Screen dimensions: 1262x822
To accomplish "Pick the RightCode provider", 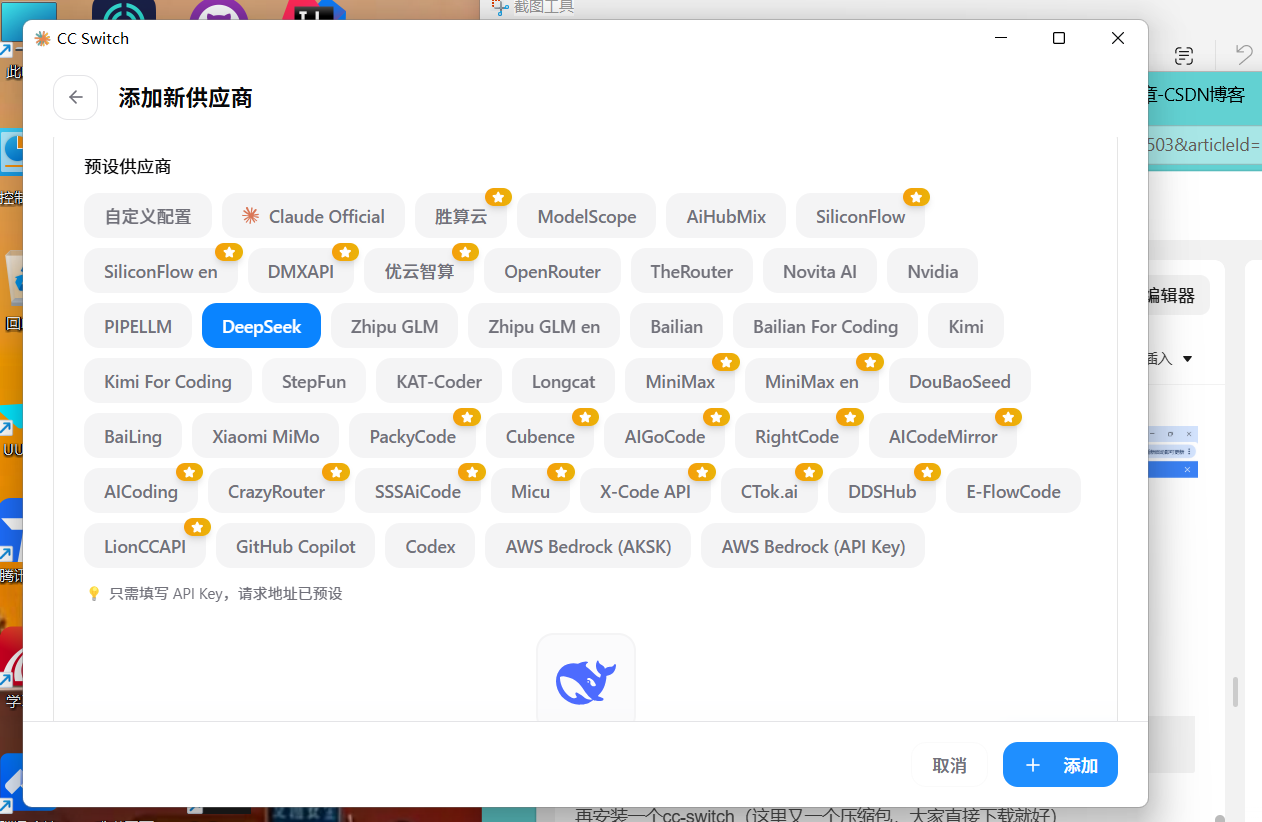I will coord(797,436).
